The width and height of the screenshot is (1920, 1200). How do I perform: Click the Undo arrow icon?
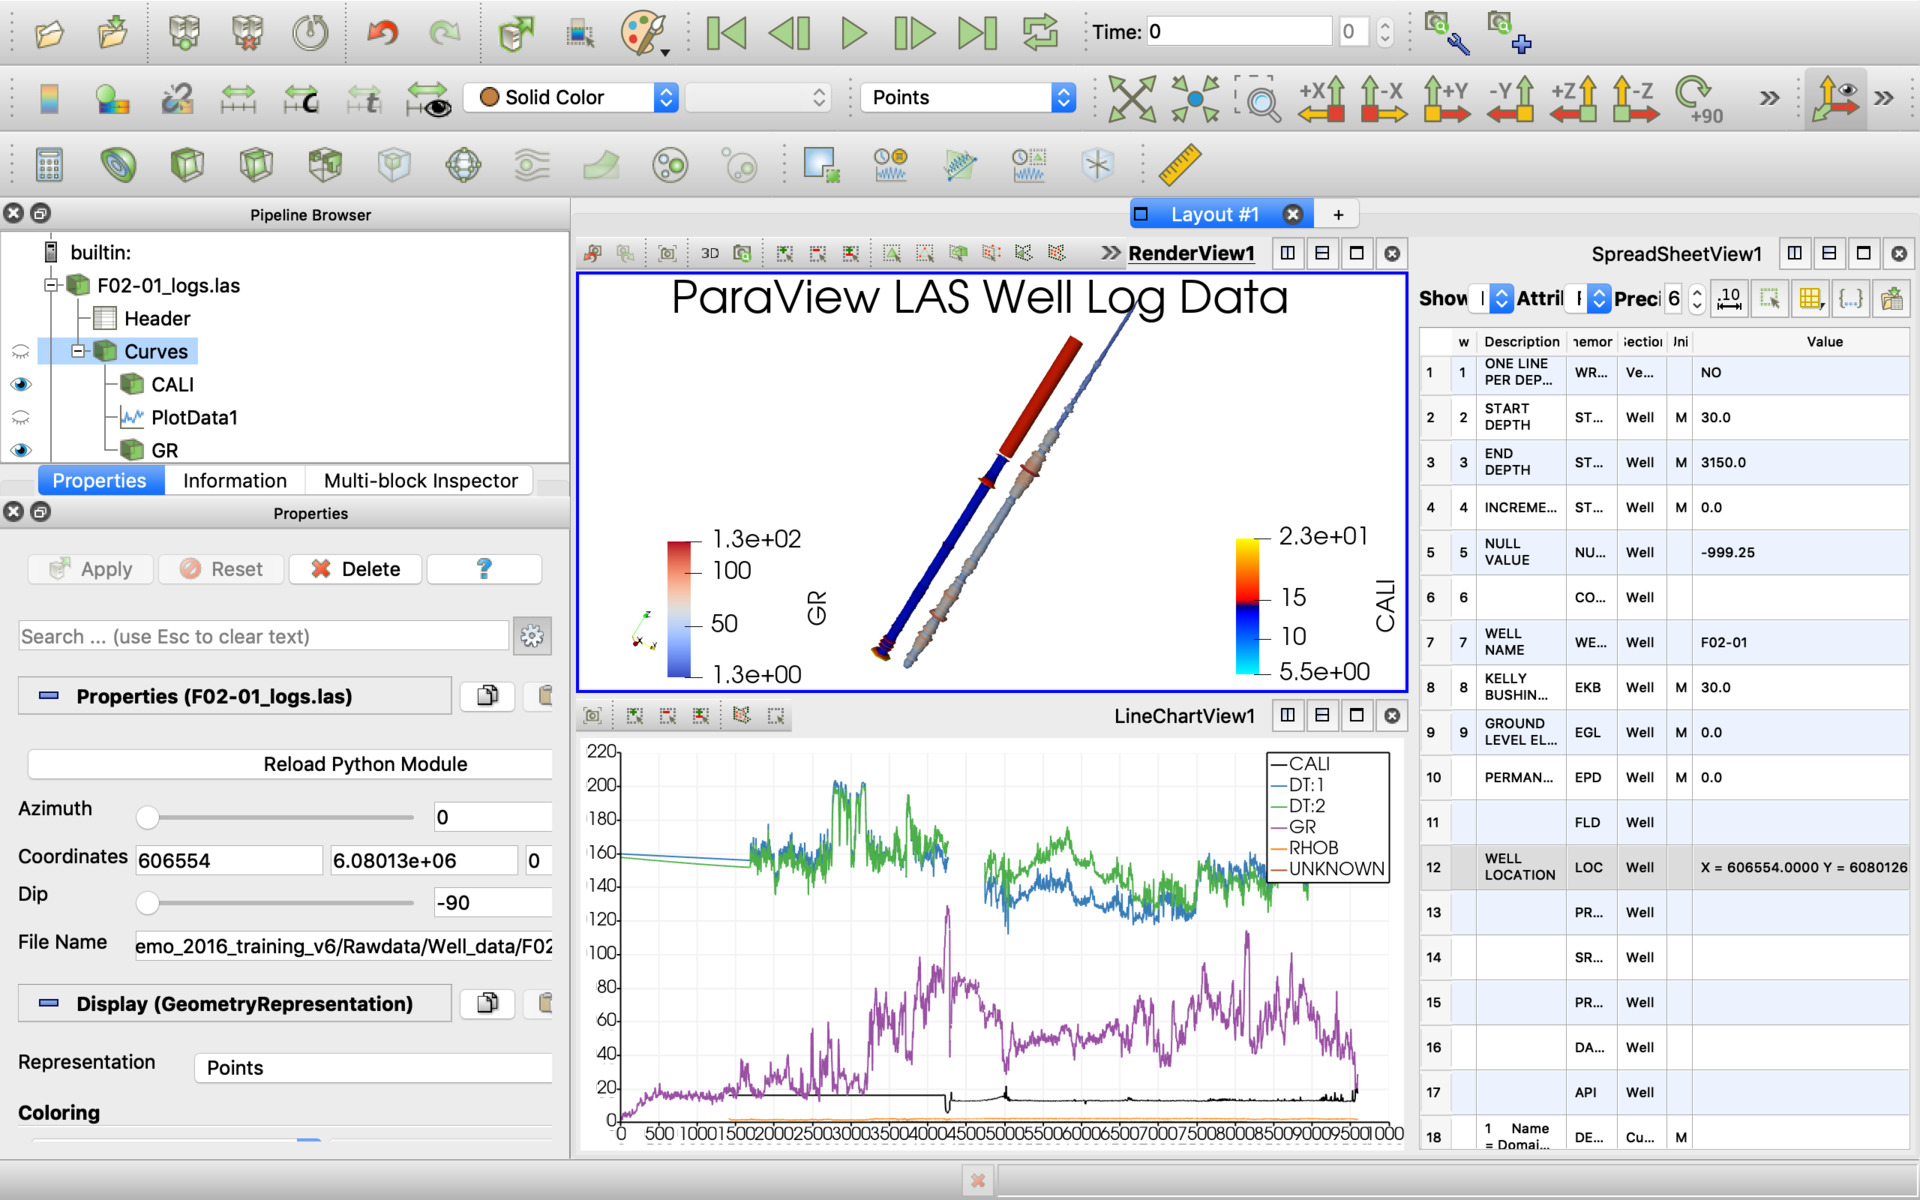click(x=382, y=33)
